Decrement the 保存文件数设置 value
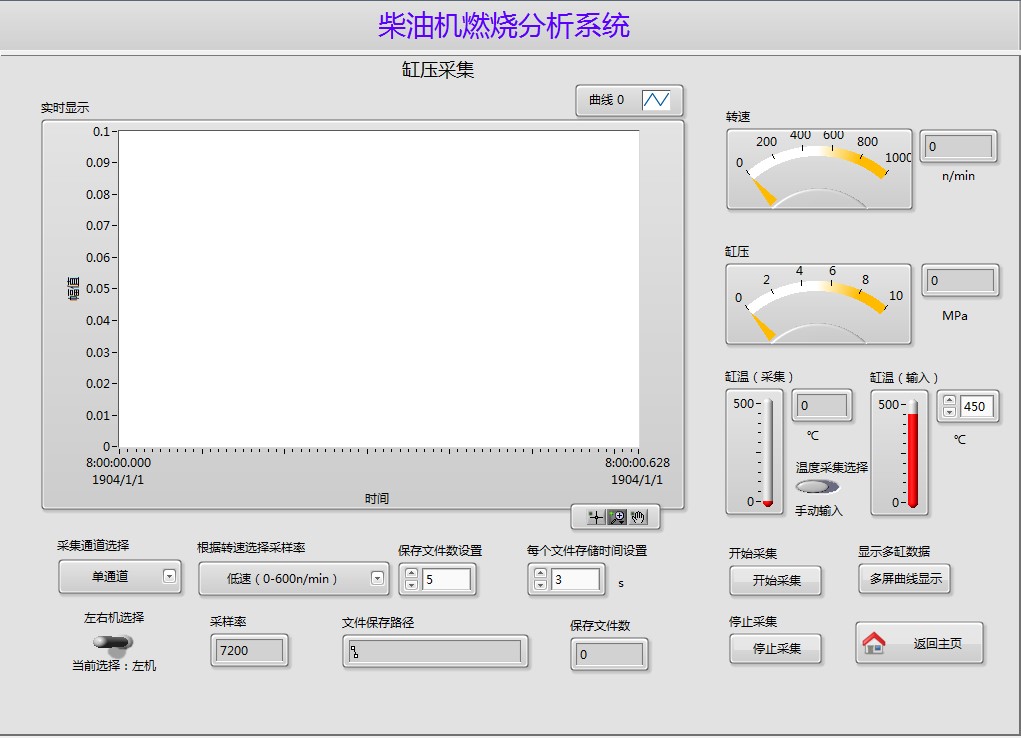1021x738 pixels. pos(412,584)
